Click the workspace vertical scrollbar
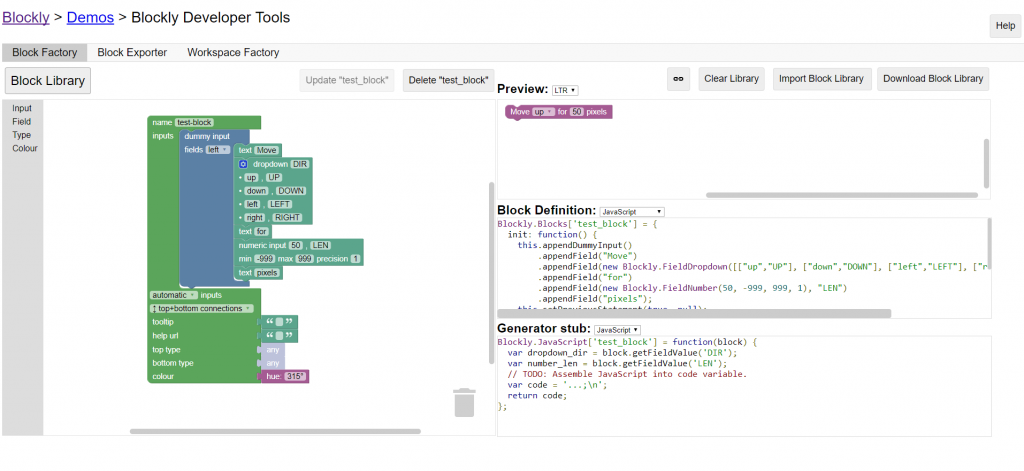This screenshot has height=471, width=1024. pos(492,272)
